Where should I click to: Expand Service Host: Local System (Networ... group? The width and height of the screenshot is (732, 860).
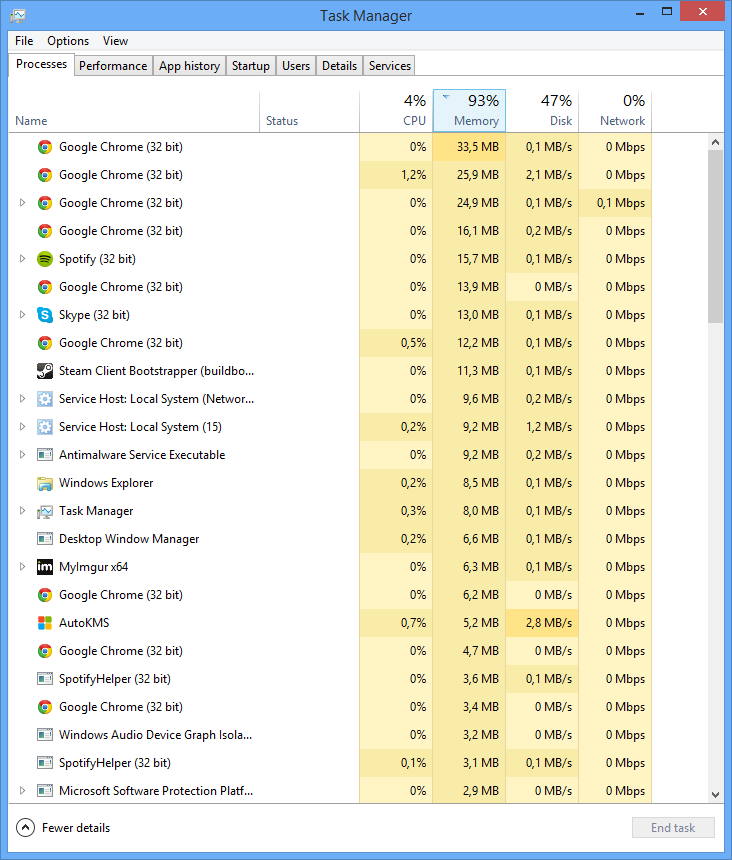coord(22,399)
